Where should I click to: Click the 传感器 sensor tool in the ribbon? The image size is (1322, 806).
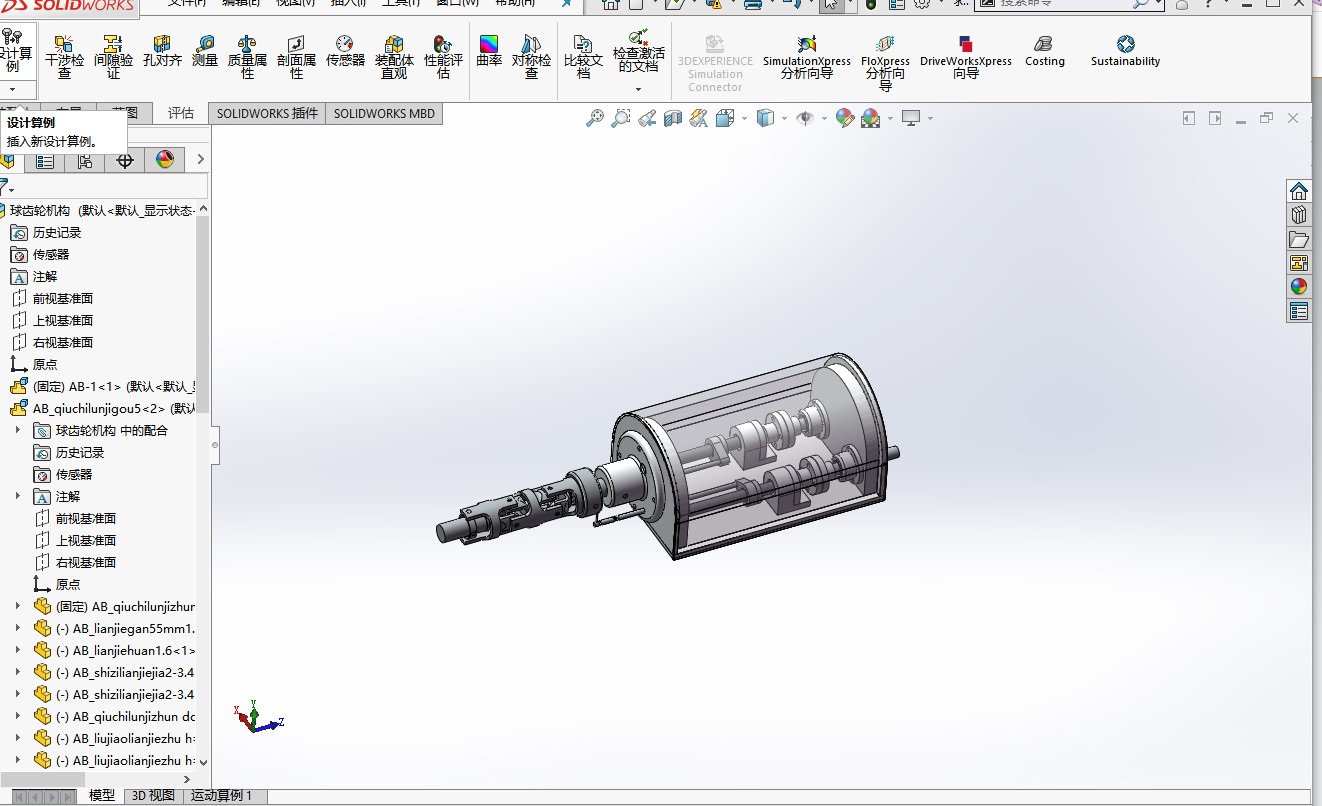point(345,51)
